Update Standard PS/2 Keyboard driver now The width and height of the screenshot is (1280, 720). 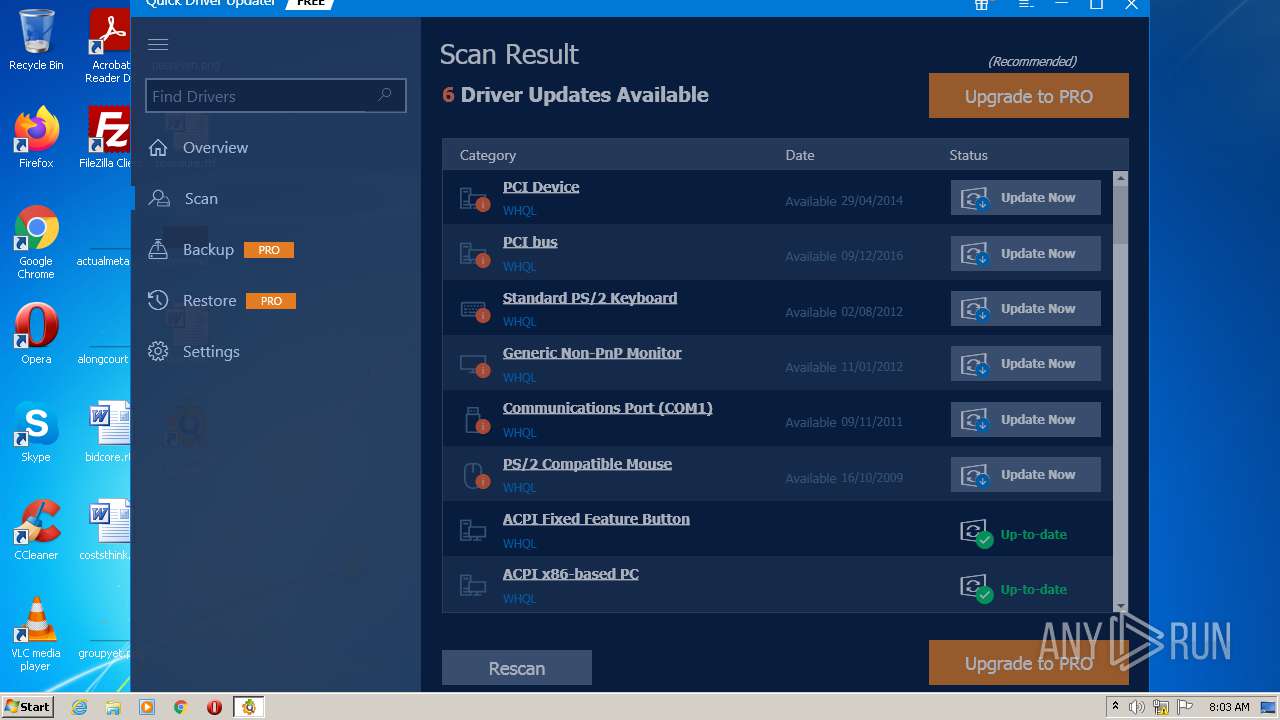pos(1026,308)
